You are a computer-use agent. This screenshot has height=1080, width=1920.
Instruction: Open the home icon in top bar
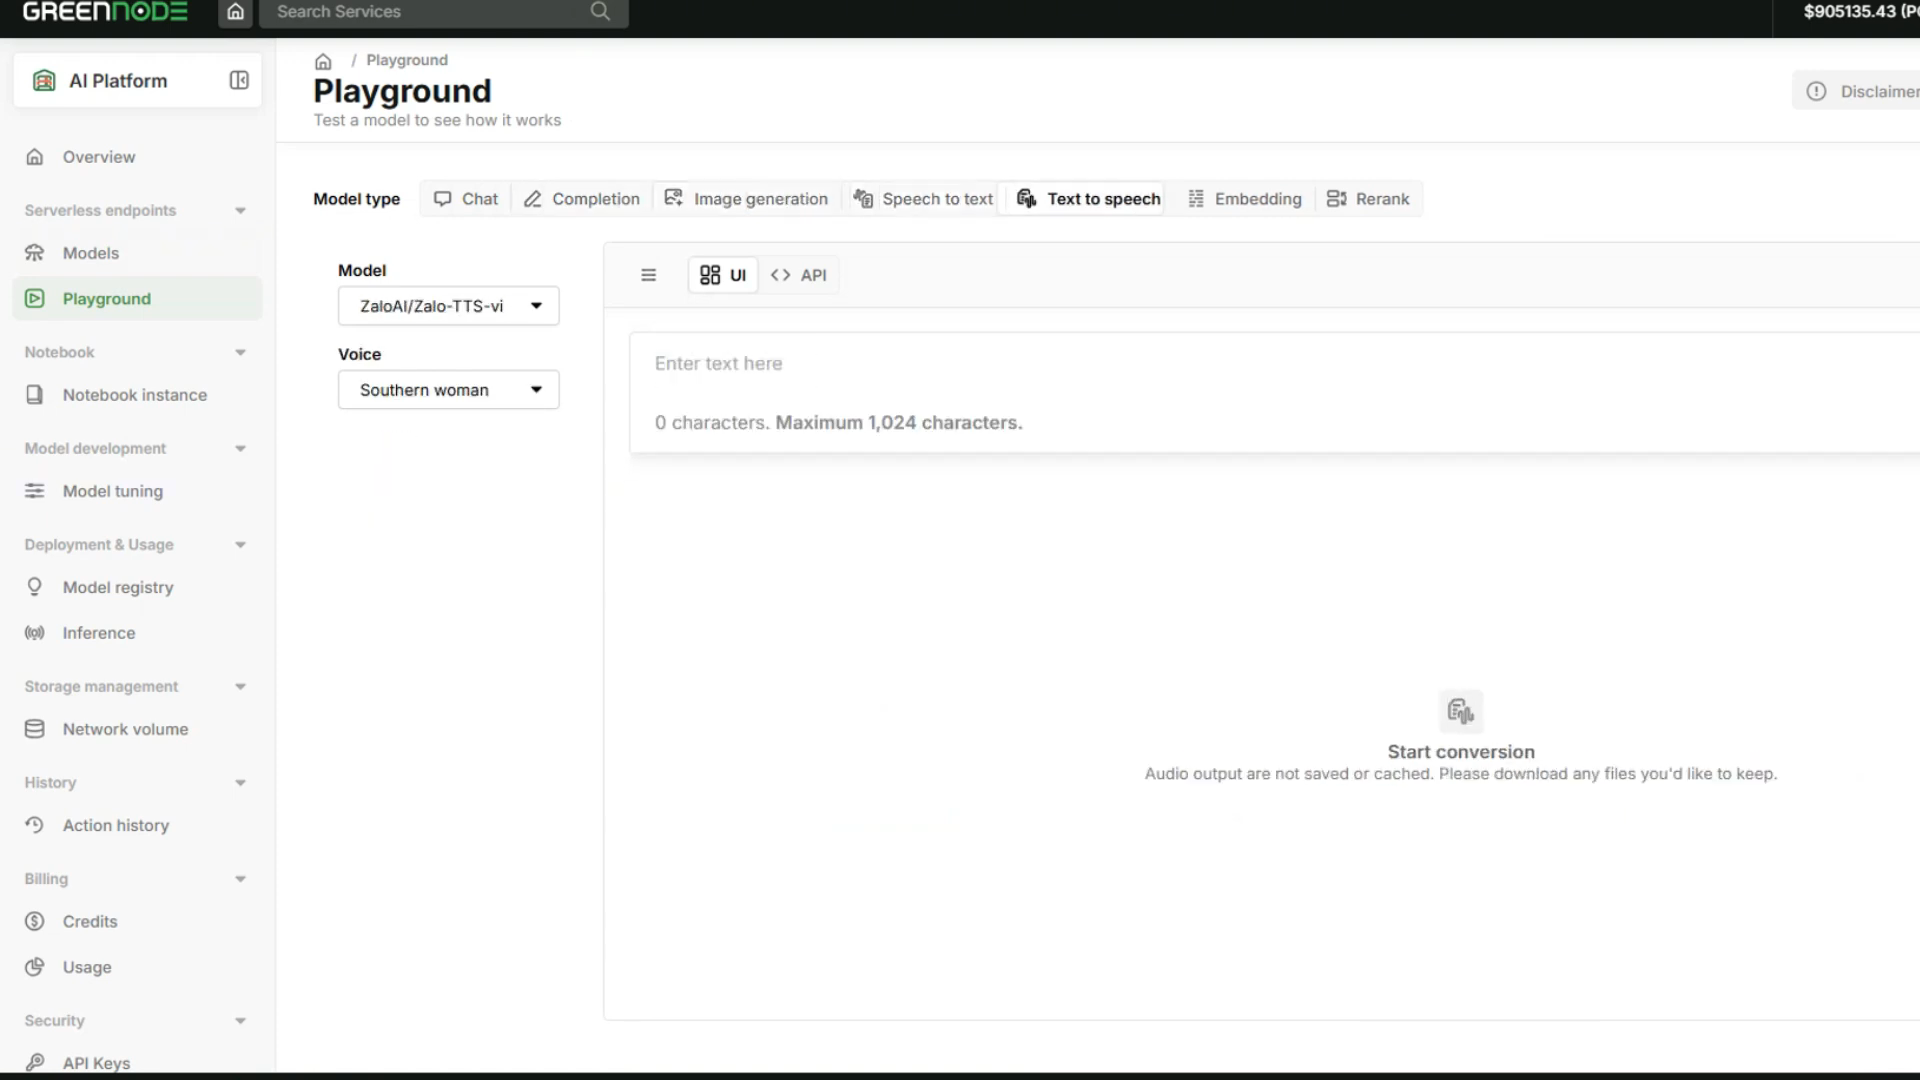tap(235, 12)
